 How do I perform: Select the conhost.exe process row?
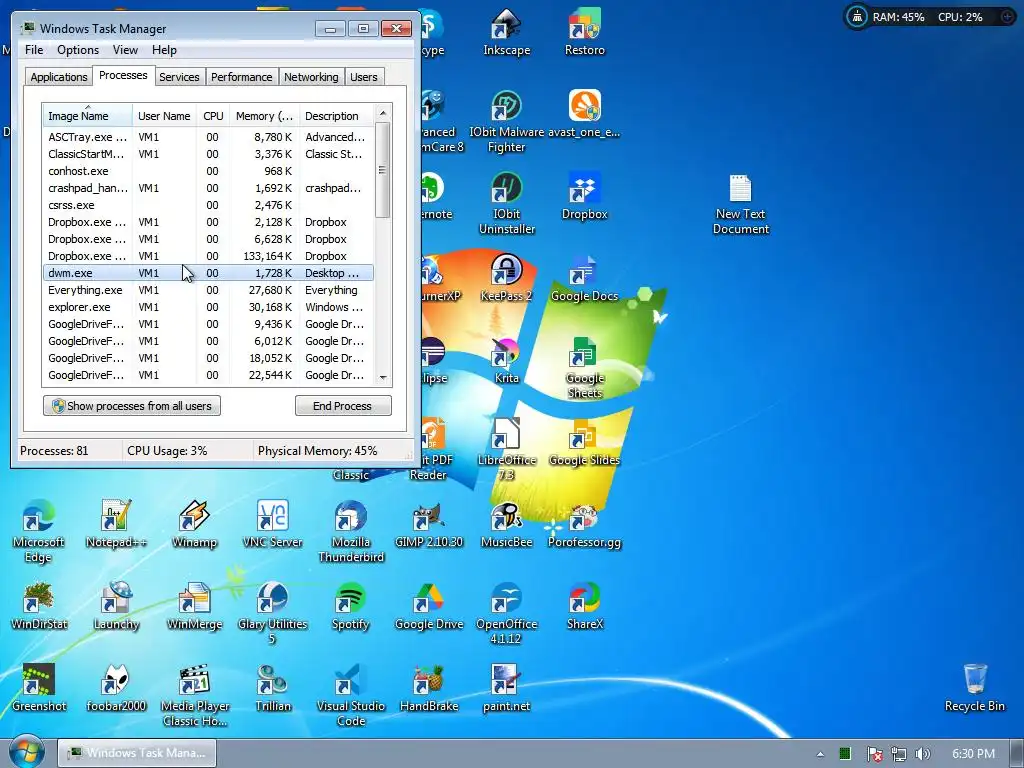pyautogui.click(x=208, y=171)
